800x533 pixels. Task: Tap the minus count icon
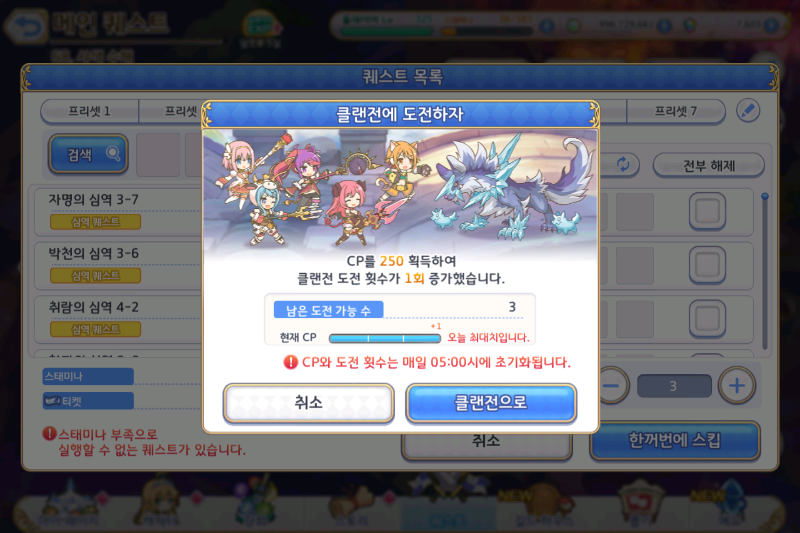(x=612, y=386)
